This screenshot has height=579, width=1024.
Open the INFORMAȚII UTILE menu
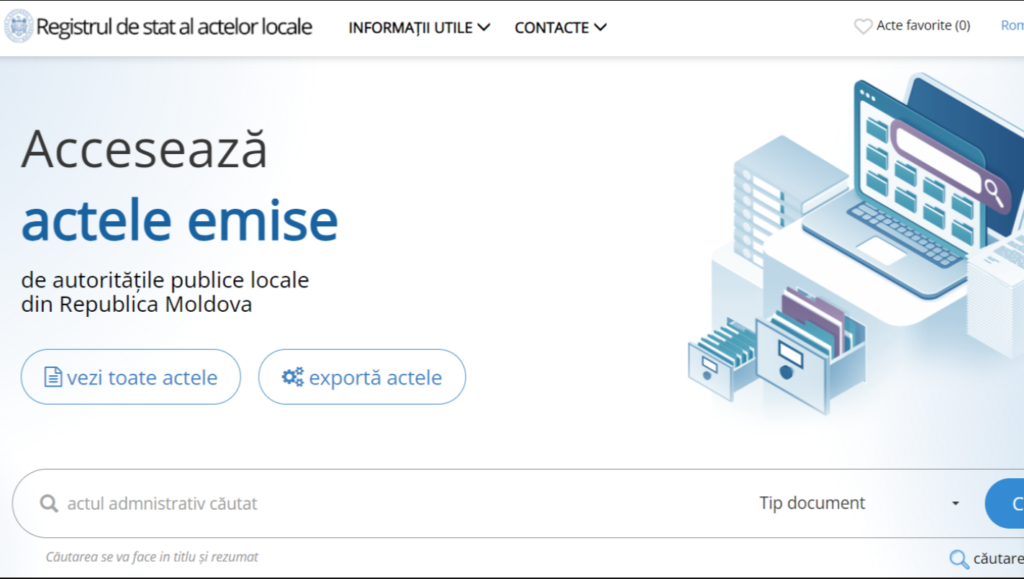coord(410,28)
